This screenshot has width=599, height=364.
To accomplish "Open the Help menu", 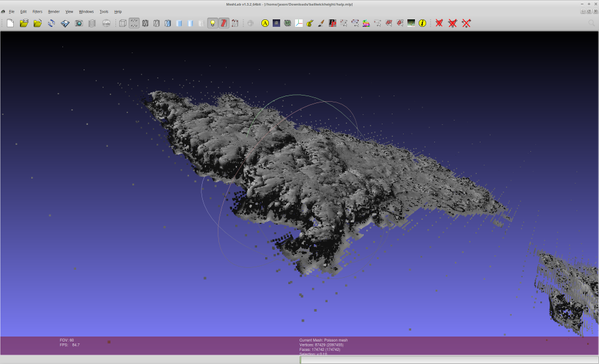I will 118,12.
